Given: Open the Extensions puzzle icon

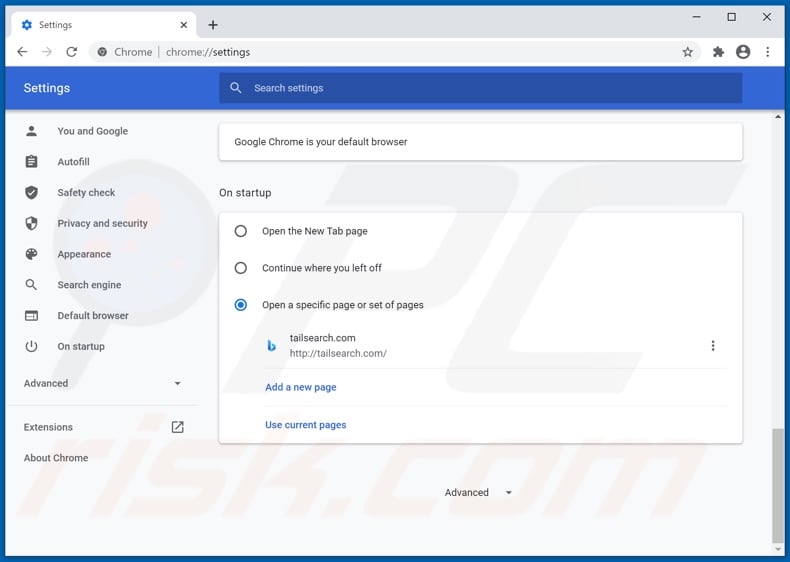Looking at the screenshot, I should tap(718, 52).
